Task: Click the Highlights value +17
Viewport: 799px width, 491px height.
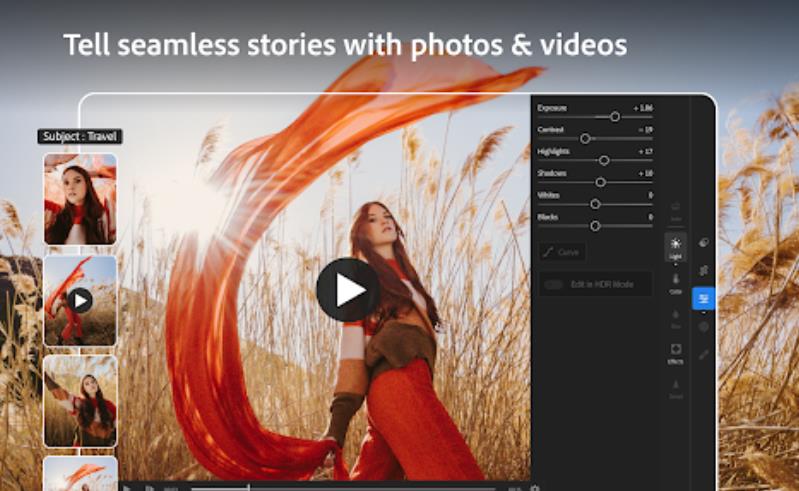Action: click(646, 151)
